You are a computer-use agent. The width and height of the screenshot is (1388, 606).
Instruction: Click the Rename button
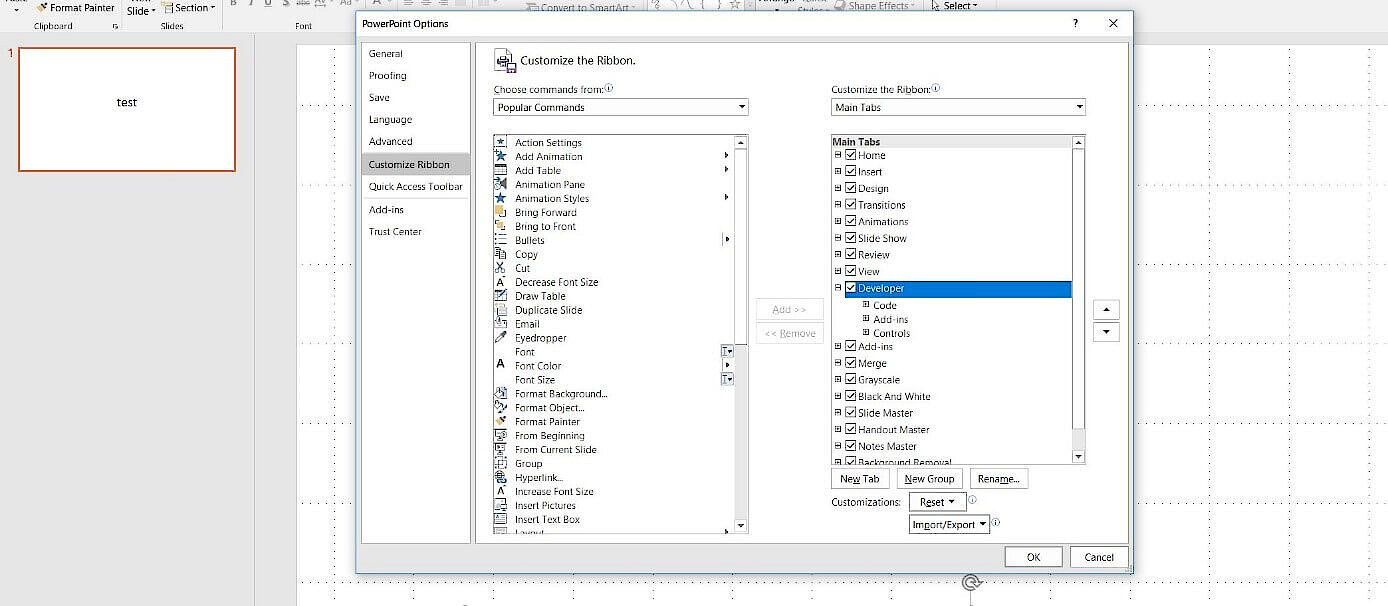pos(998,478)
